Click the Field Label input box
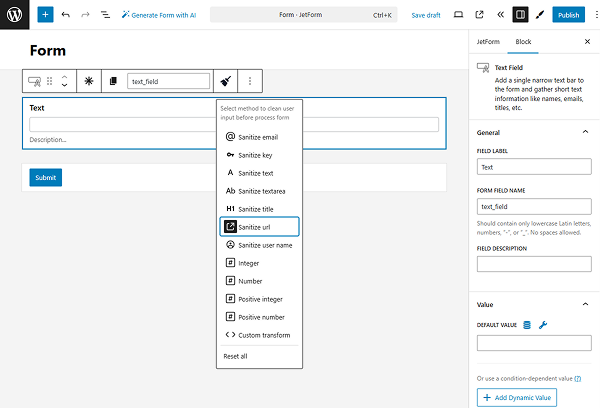The image size is (600, 408). tap(527, 167)
